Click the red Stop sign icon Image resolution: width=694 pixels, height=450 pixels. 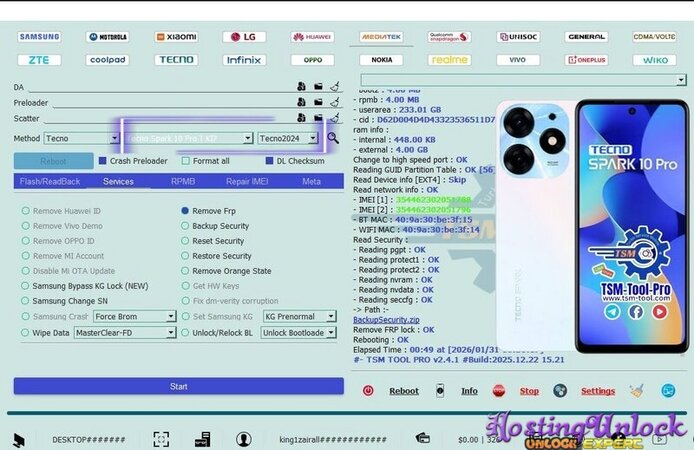[499, 391]
